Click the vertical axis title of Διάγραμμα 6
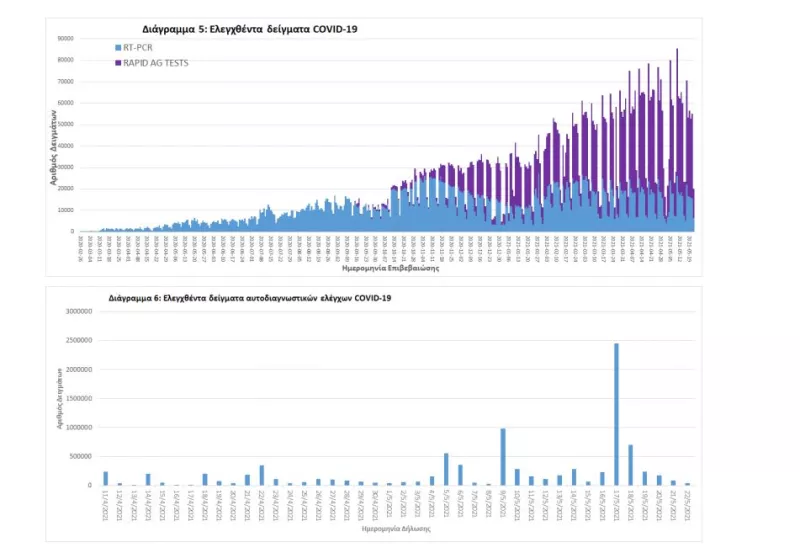The image size is (800, 553). pyautogui.click(x=62, y=400)
